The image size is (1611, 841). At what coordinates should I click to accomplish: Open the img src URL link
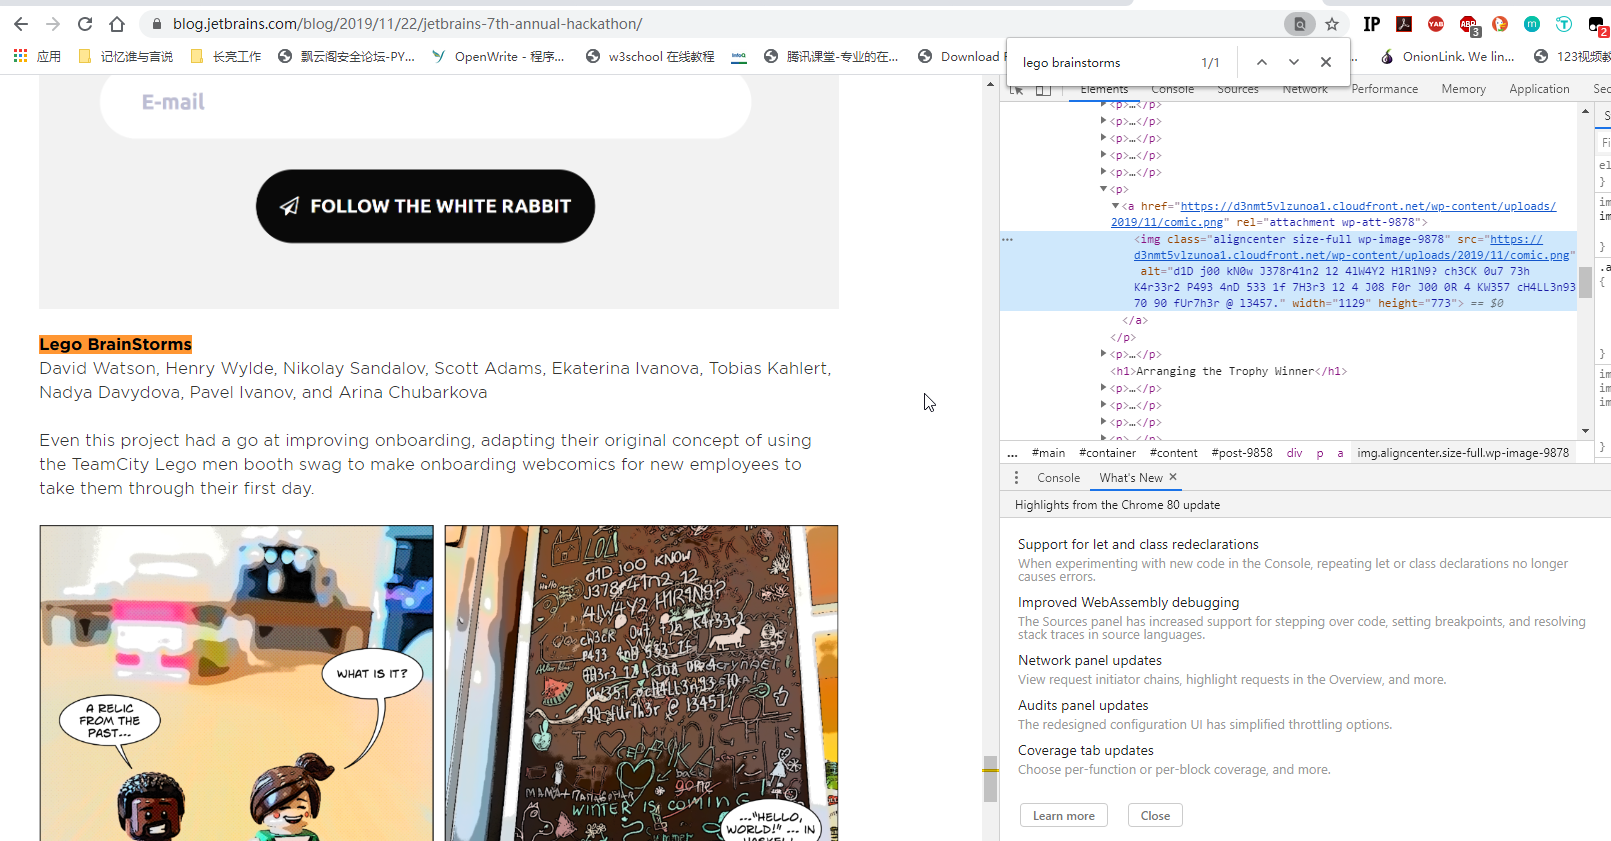(x=1352, y=248)
